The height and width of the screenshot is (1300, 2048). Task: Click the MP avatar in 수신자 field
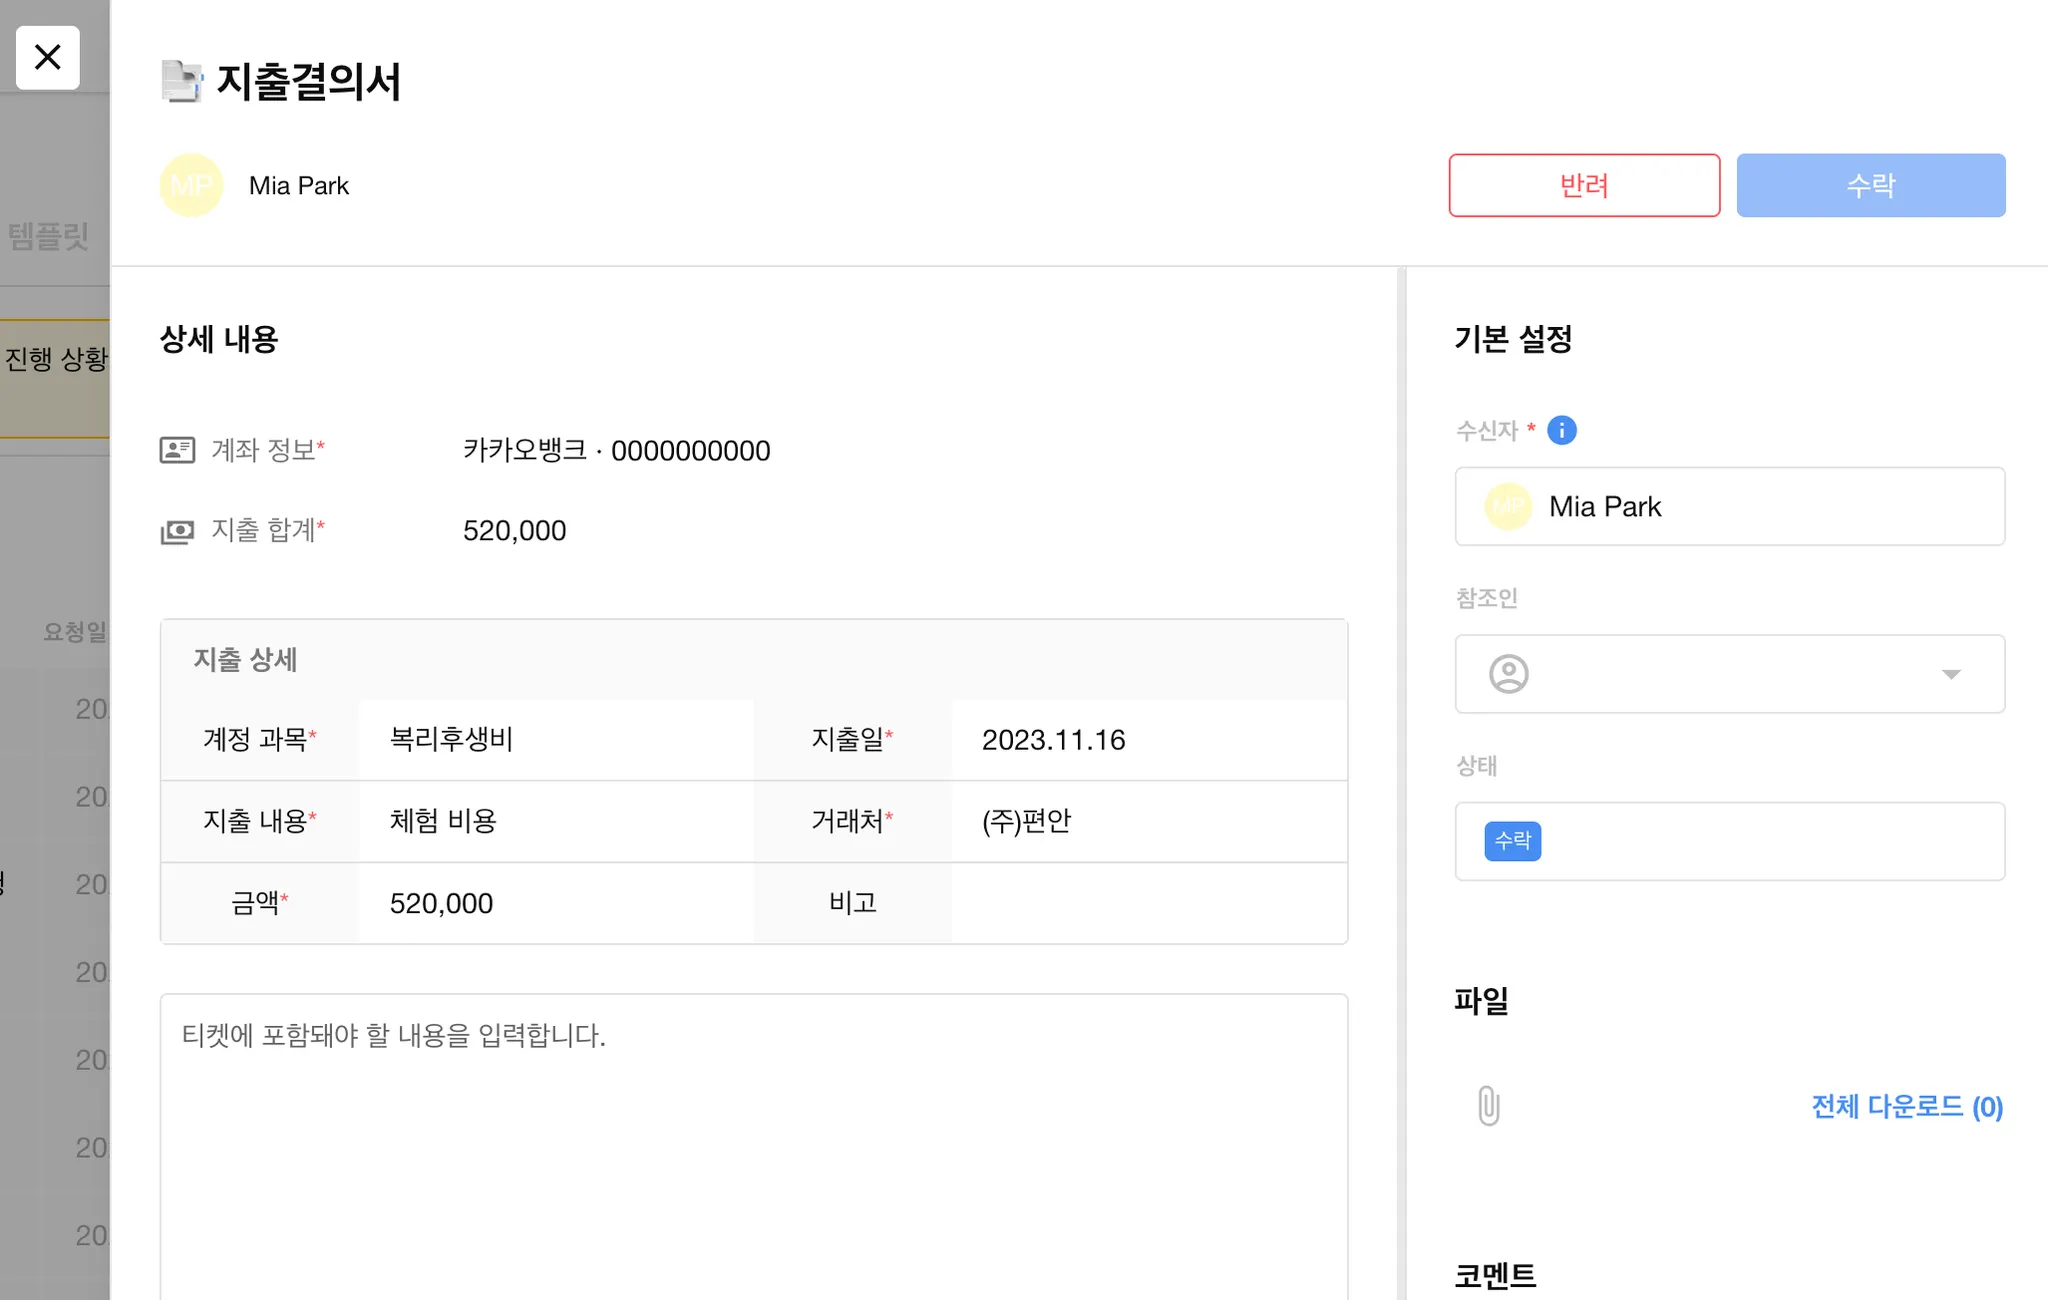[1508, 507]
